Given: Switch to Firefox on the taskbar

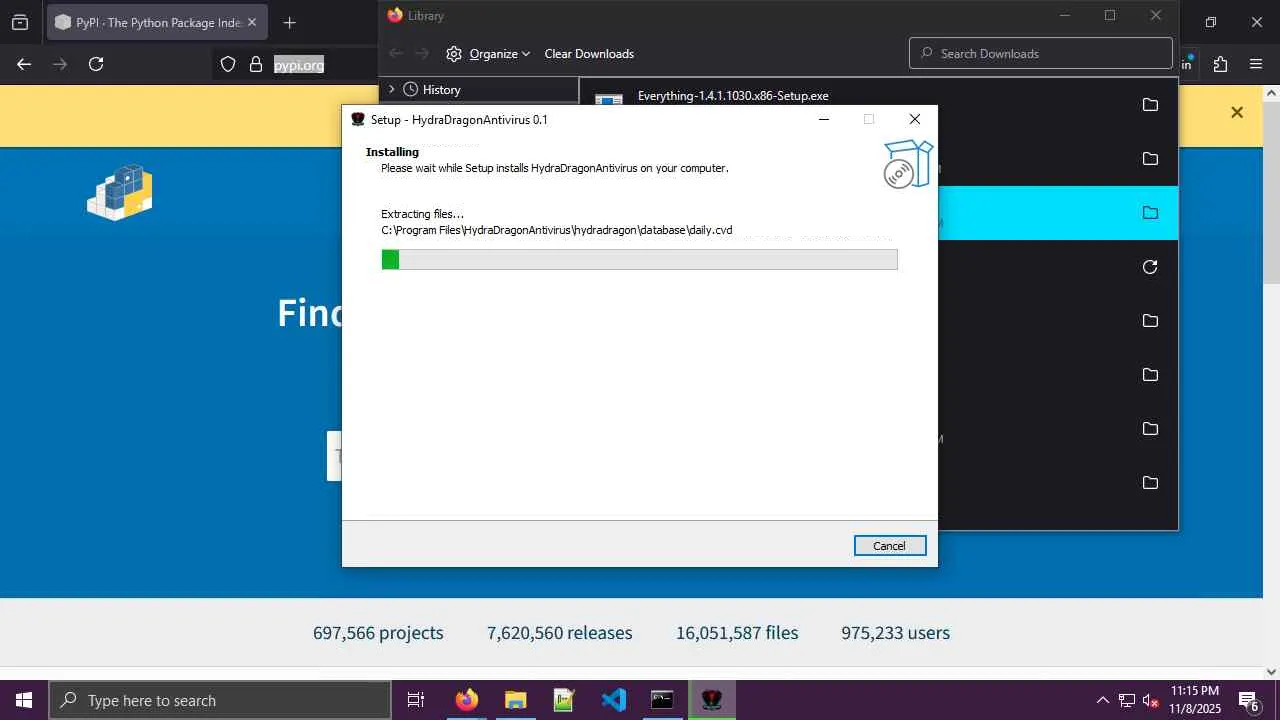Looking at the screenshot, I should [466, 700].
